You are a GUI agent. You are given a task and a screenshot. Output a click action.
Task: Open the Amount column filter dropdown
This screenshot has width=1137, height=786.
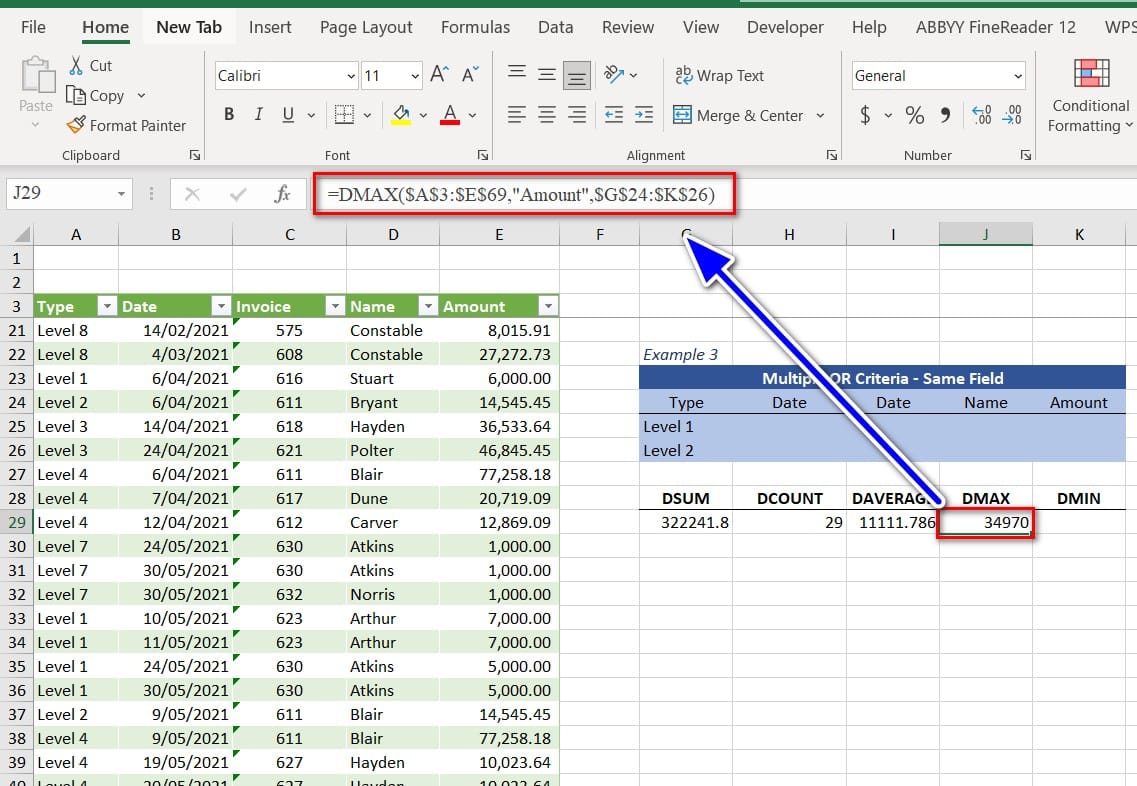[547, 306]
